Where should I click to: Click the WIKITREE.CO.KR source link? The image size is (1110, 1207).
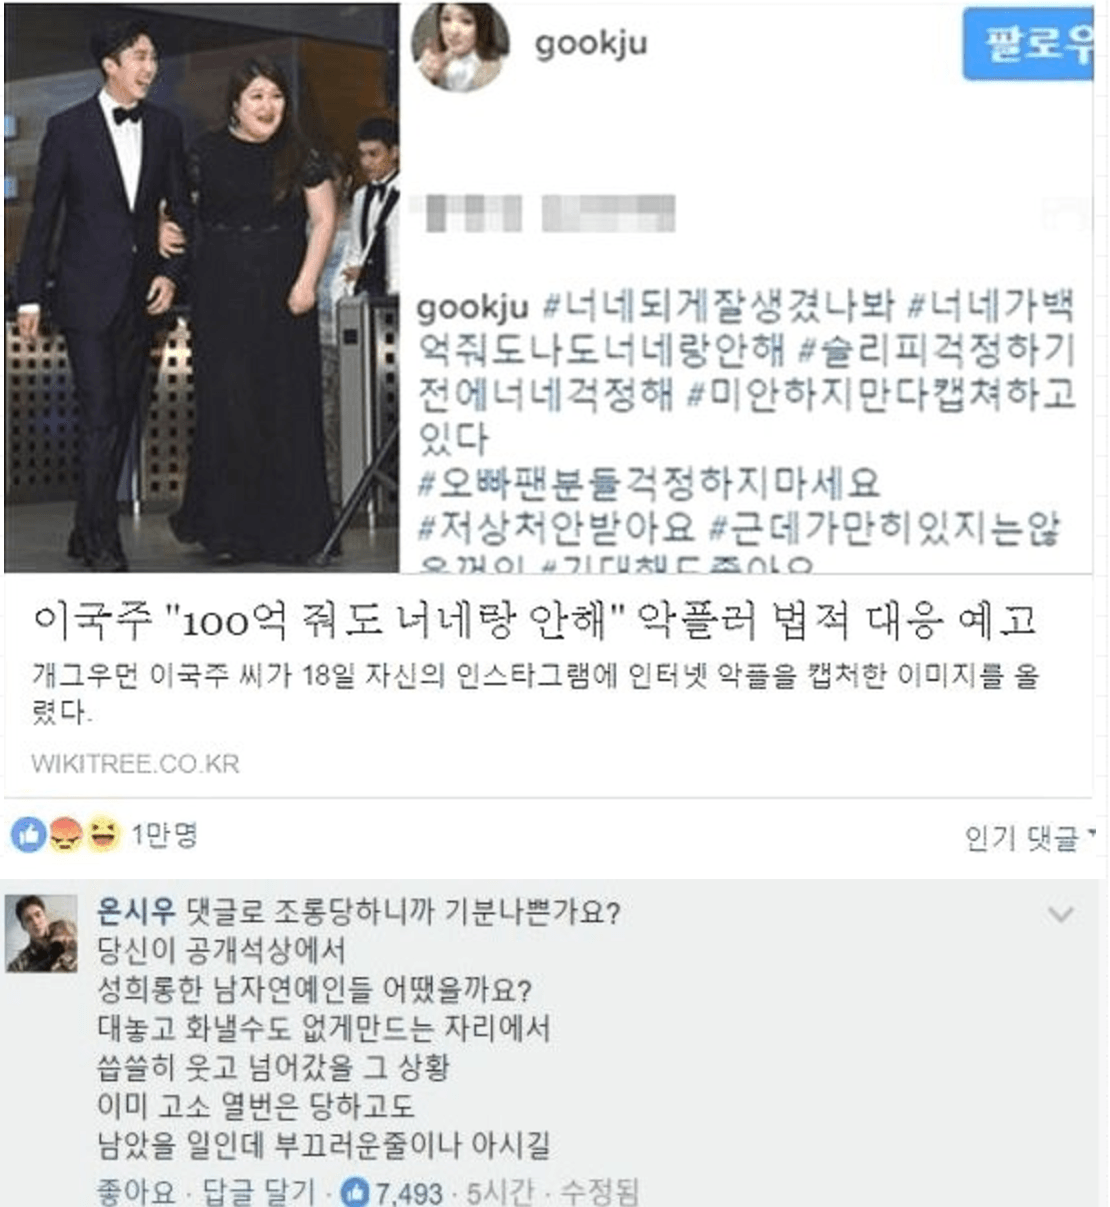point(135,764)
